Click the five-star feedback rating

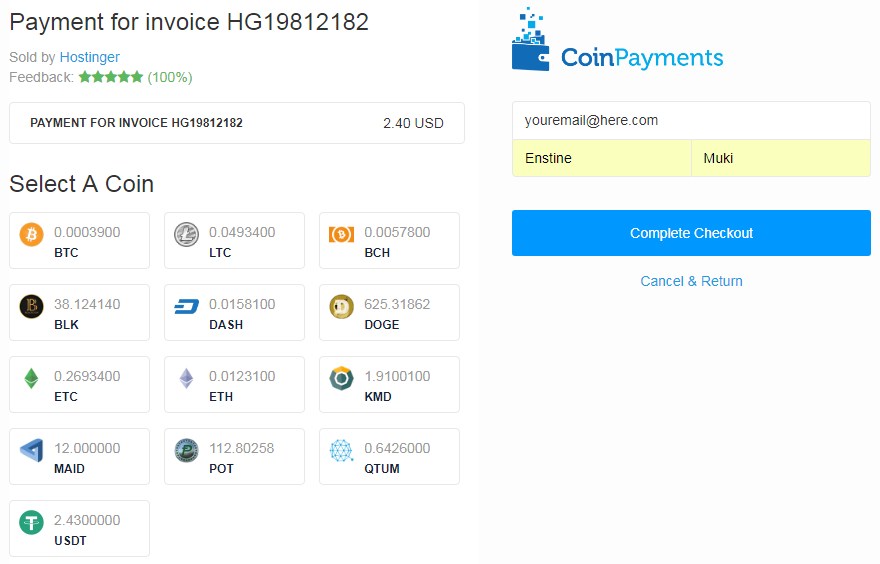pyautogui.click(x=111, y=77)
